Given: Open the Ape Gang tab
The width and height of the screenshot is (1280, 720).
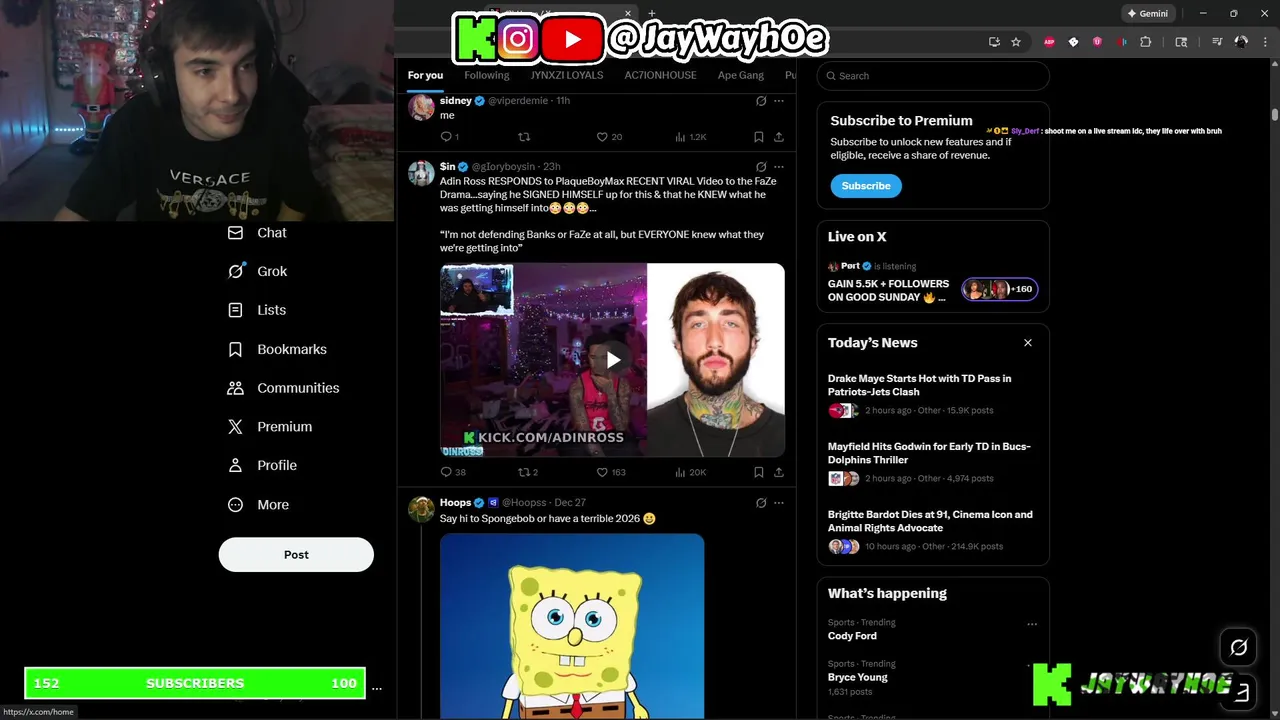Looking at the screenshot, I should [x=741, y=76].
